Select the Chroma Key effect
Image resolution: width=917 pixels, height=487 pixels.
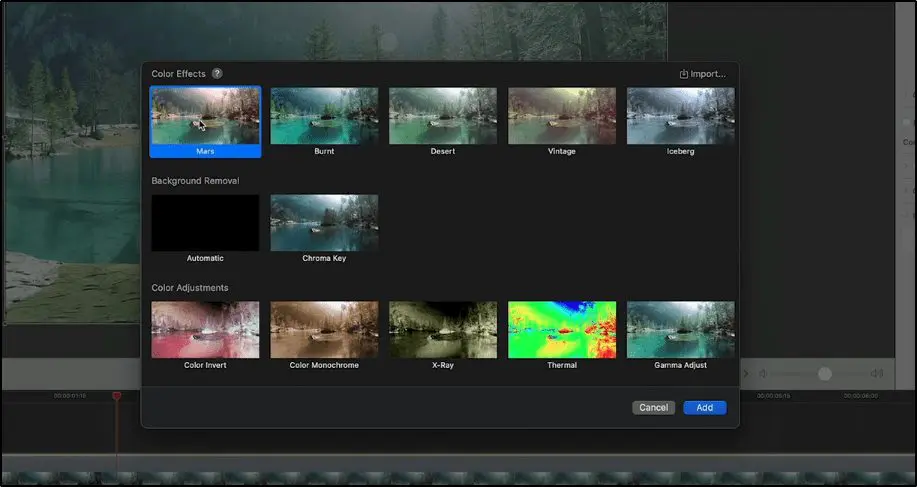click(x=324, y=223)
